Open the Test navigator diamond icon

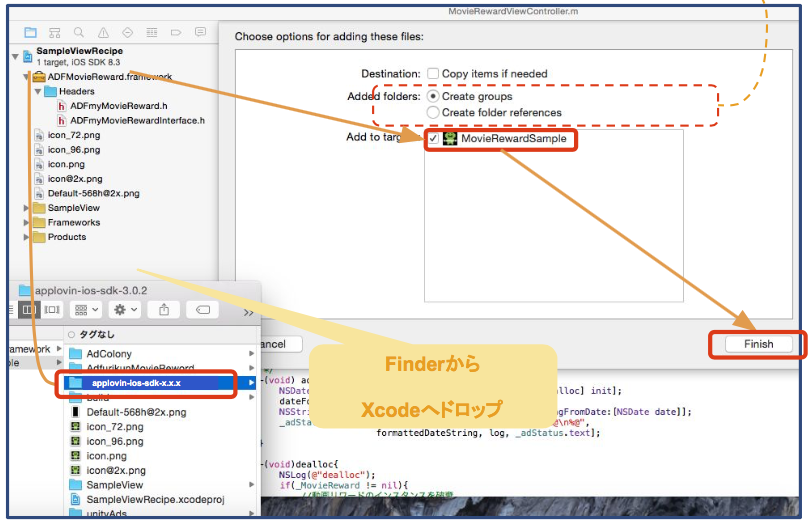tap(128, 33)
